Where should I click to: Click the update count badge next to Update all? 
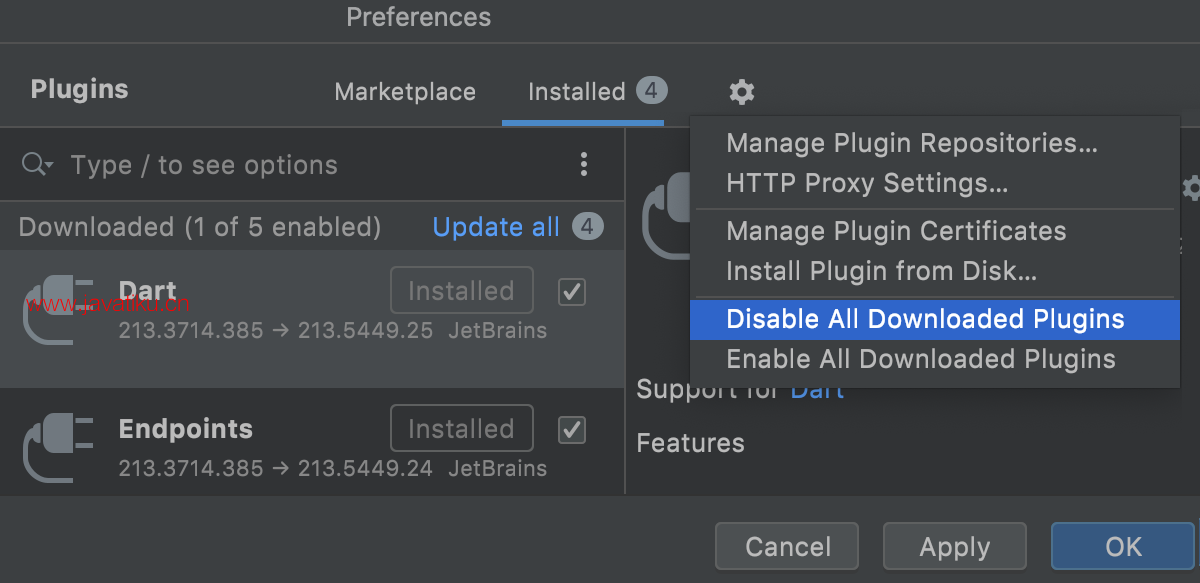tap(588, 227)
